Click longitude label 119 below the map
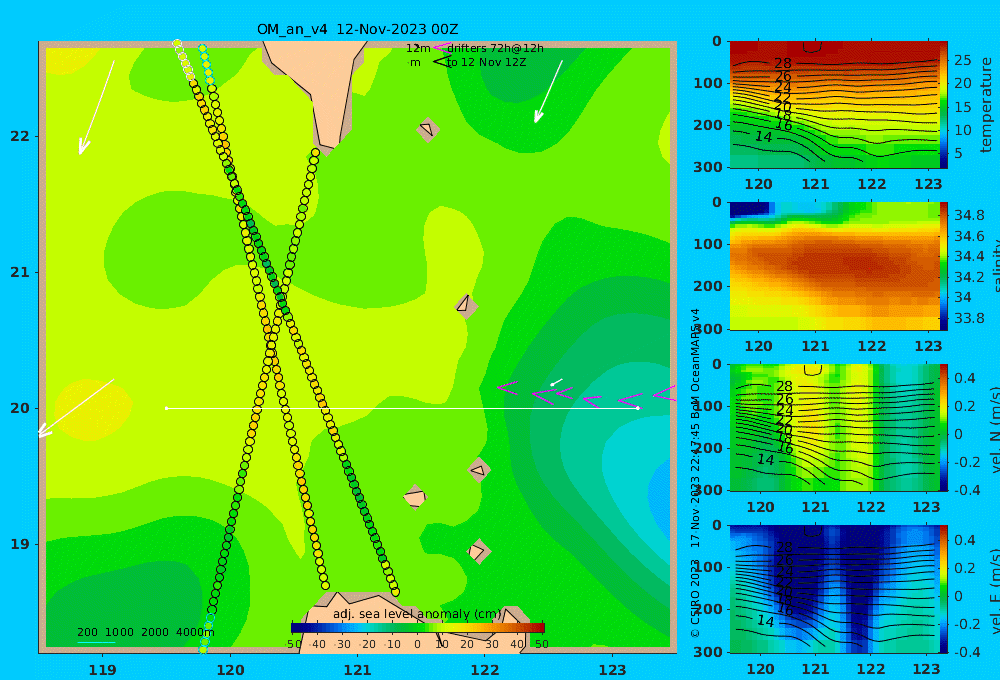 [x=102, y=670]
